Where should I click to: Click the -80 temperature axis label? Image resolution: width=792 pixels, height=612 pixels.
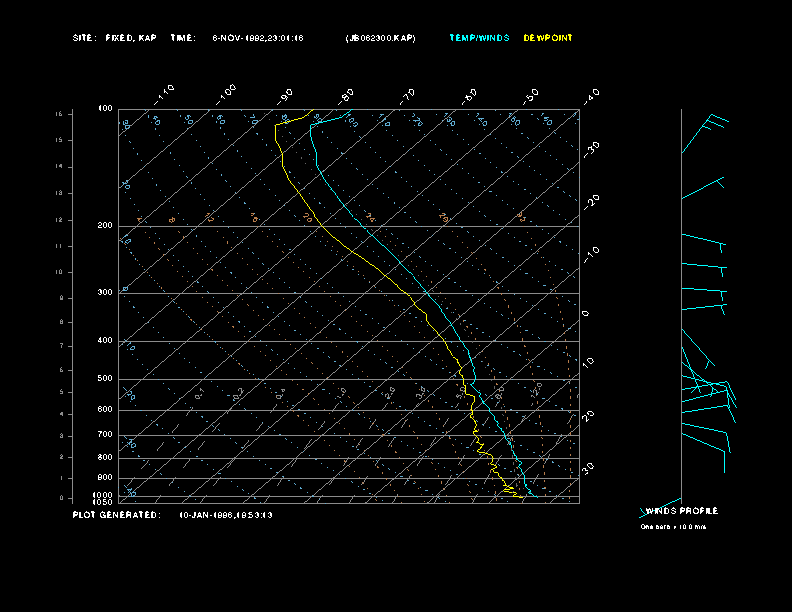(347, 96)
